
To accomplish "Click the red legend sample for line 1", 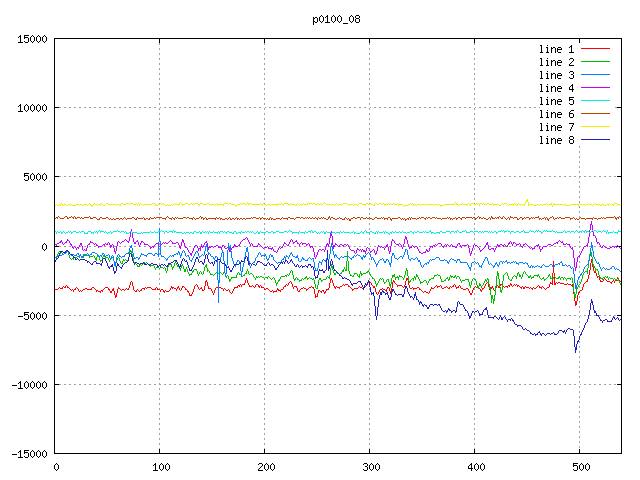I will (x=596, y=49).
